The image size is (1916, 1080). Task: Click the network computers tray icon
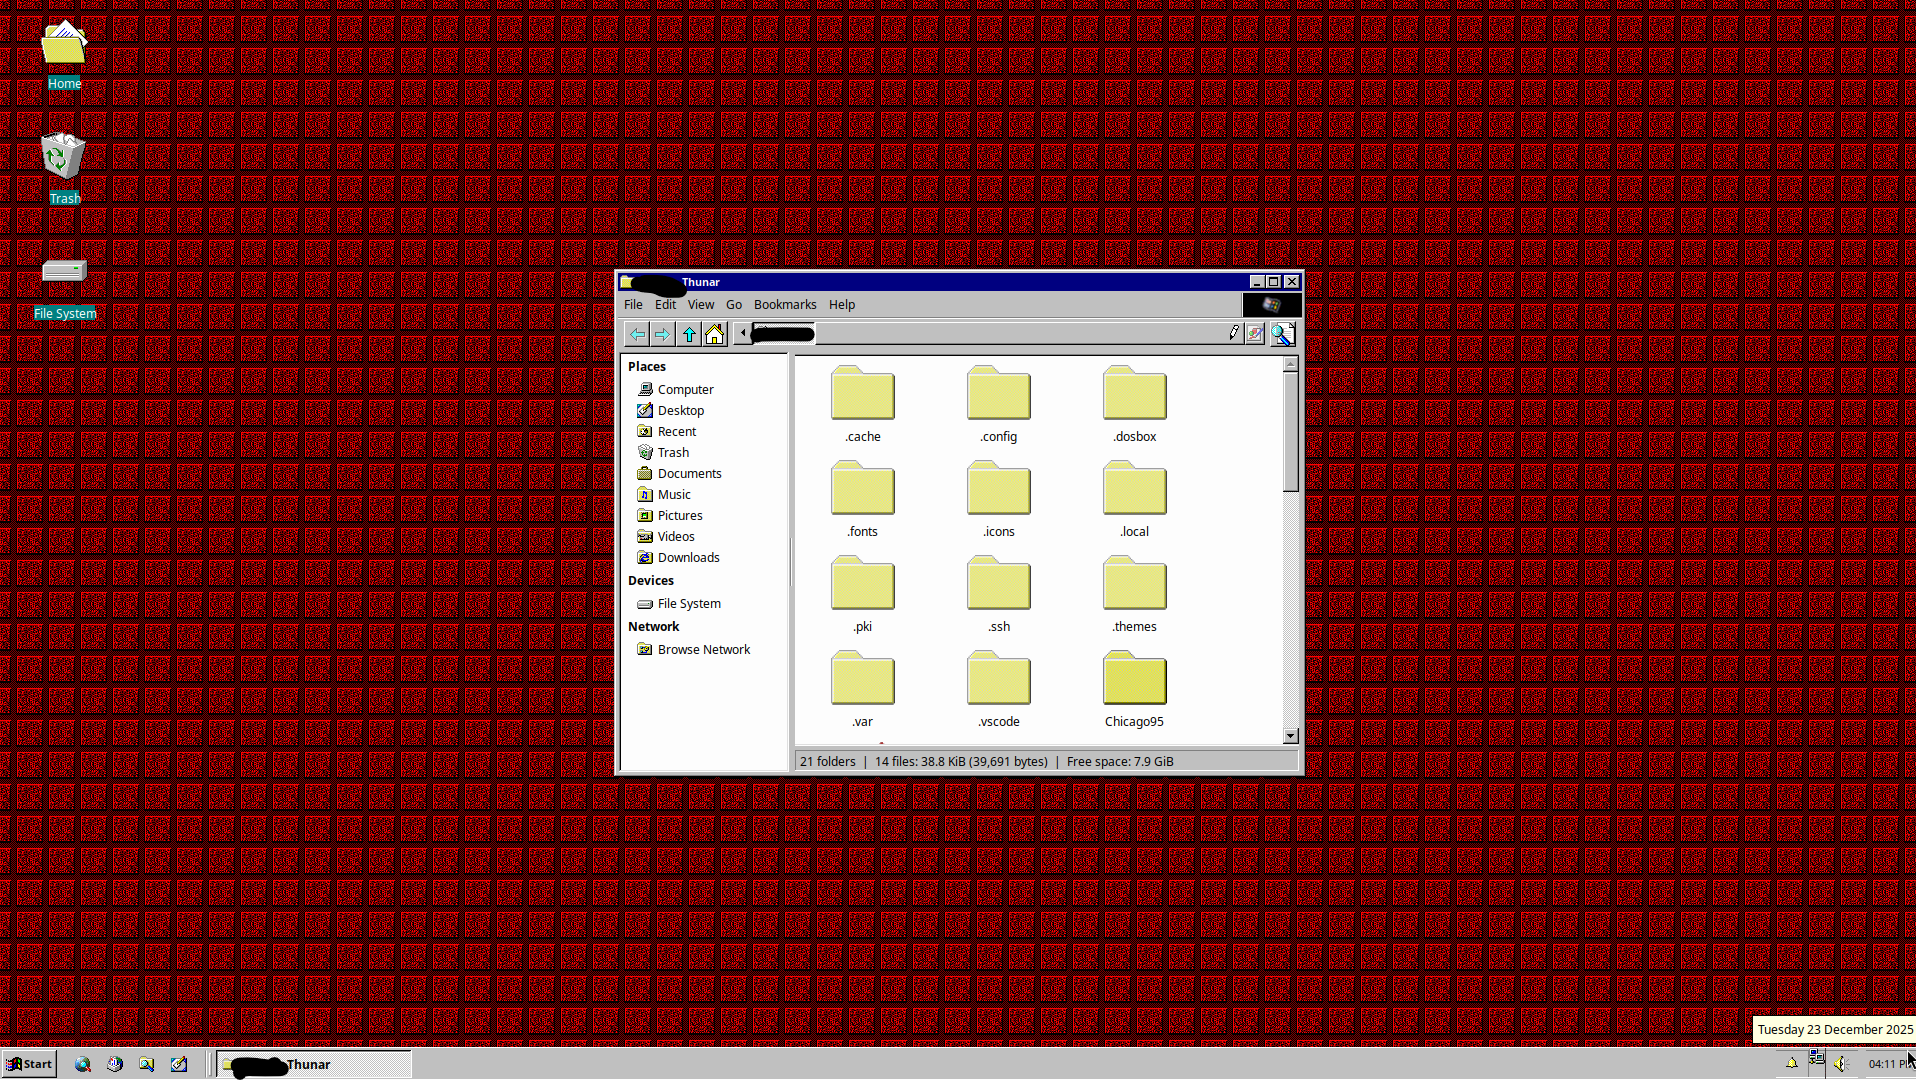(1817, 1058)
